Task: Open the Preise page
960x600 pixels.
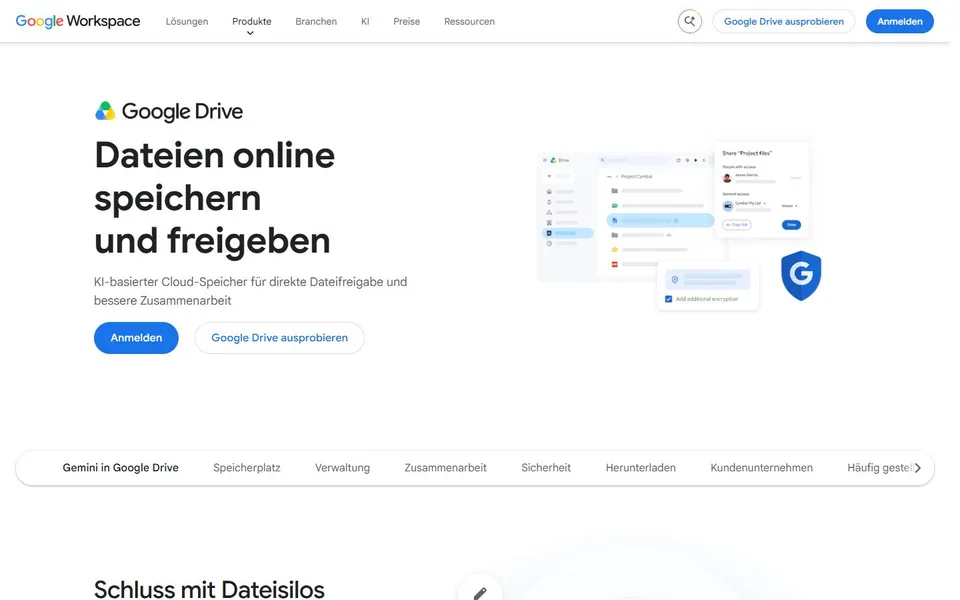Action: click(x=407, y=21)
